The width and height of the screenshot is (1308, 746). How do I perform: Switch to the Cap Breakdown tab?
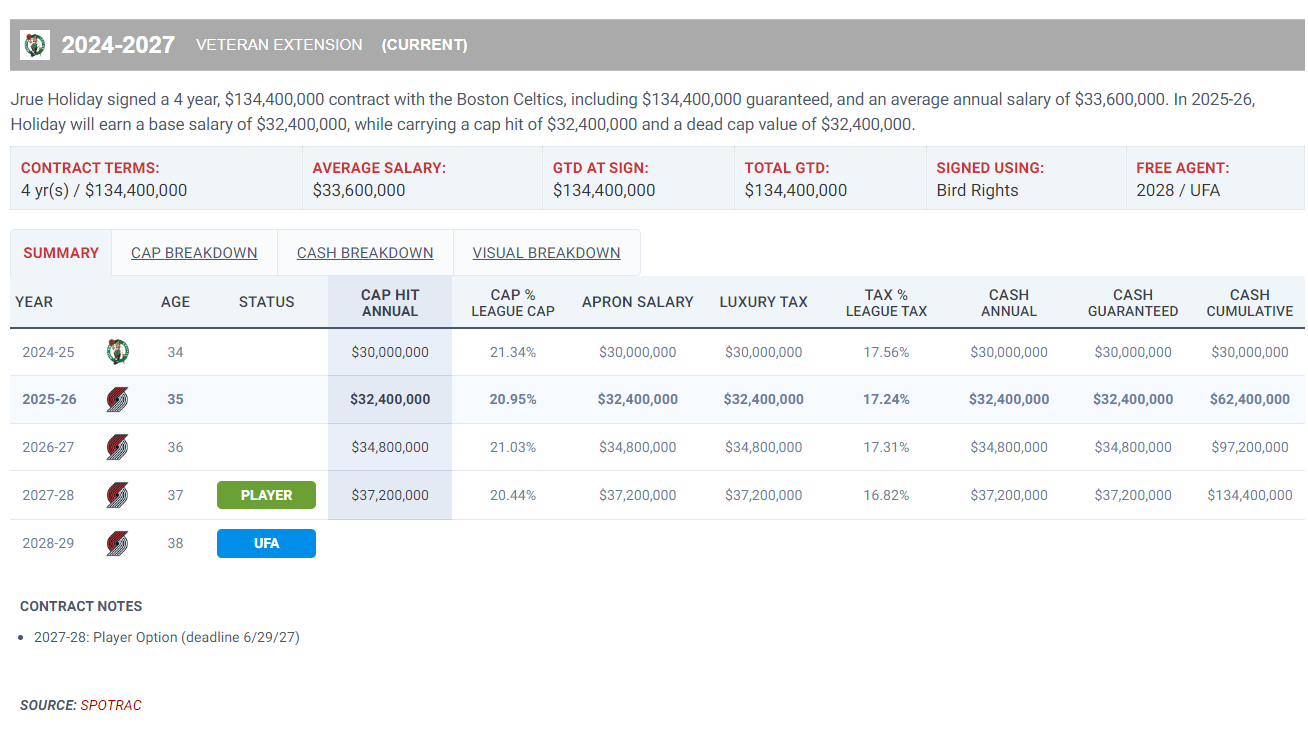click(x=194, y=253)
